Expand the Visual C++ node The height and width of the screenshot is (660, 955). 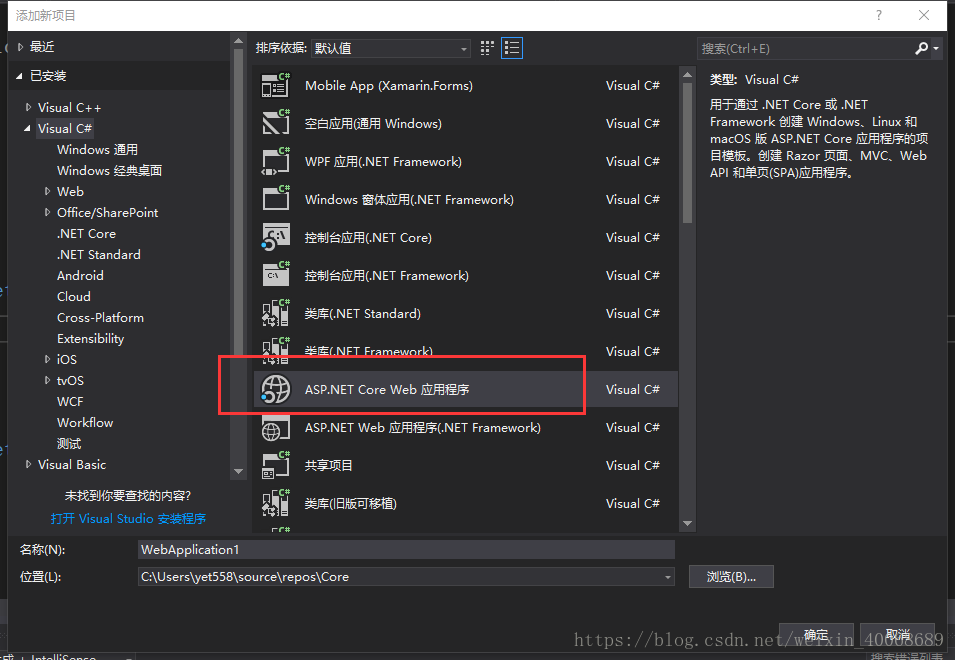coord(28,107)
